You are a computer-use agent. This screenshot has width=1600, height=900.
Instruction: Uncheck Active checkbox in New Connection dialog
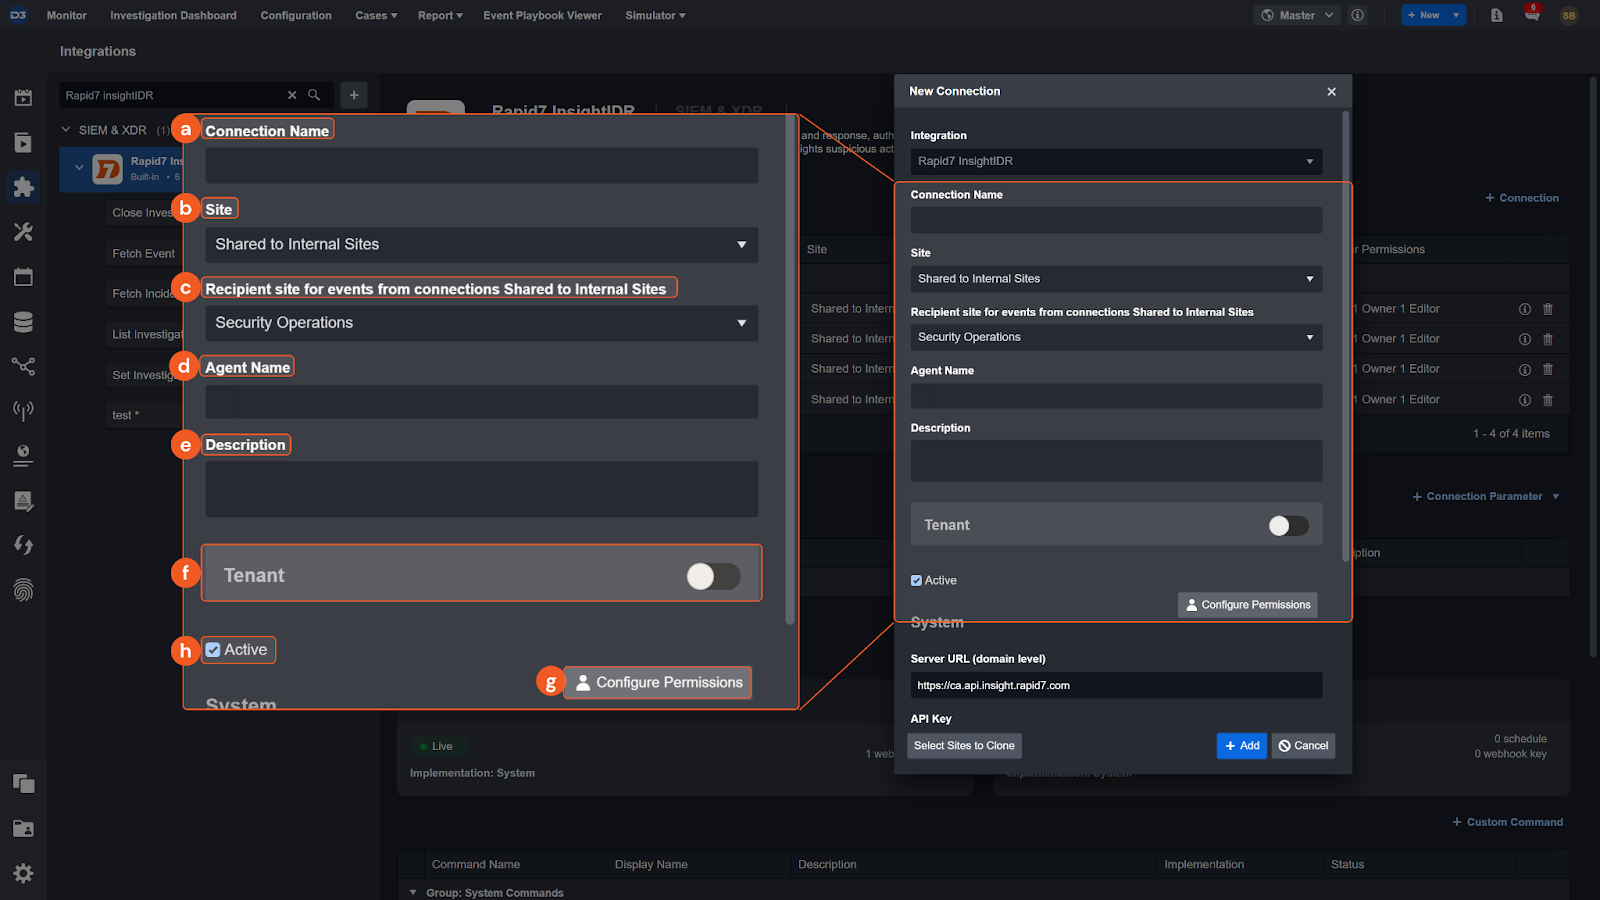[x=916, y=580]
